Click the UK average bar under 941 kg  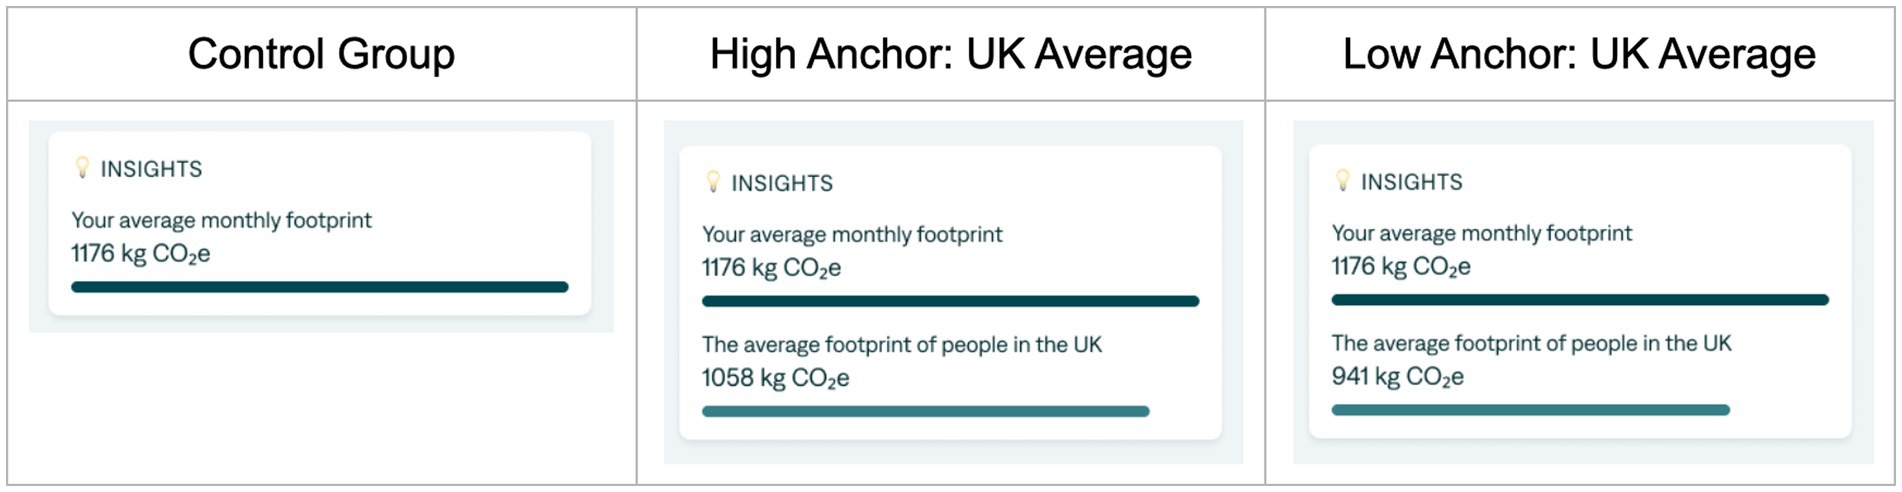[x=1530, y=410]
